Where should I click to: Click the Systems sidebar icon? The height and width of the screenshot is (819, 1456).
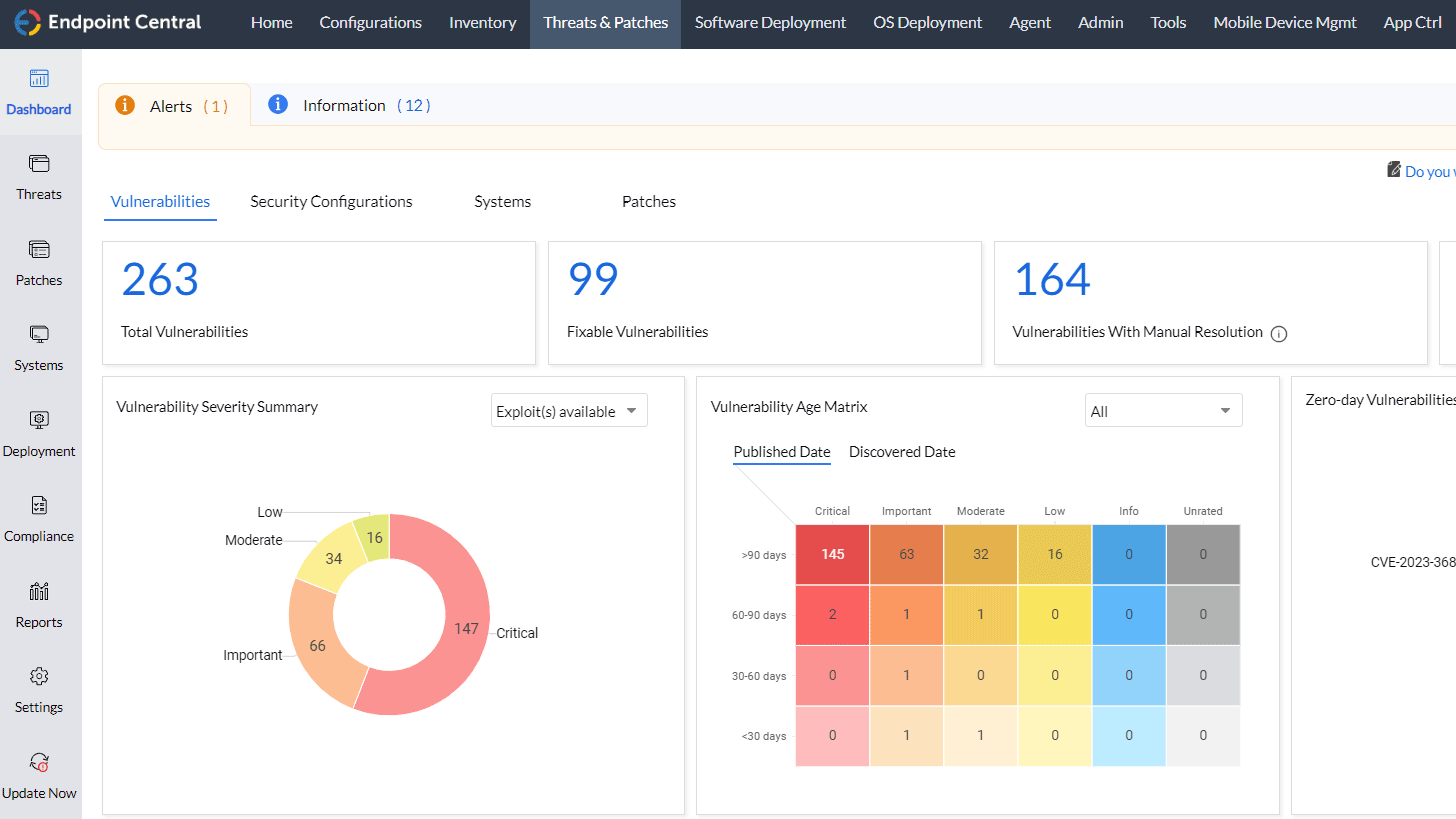(39, 348)
